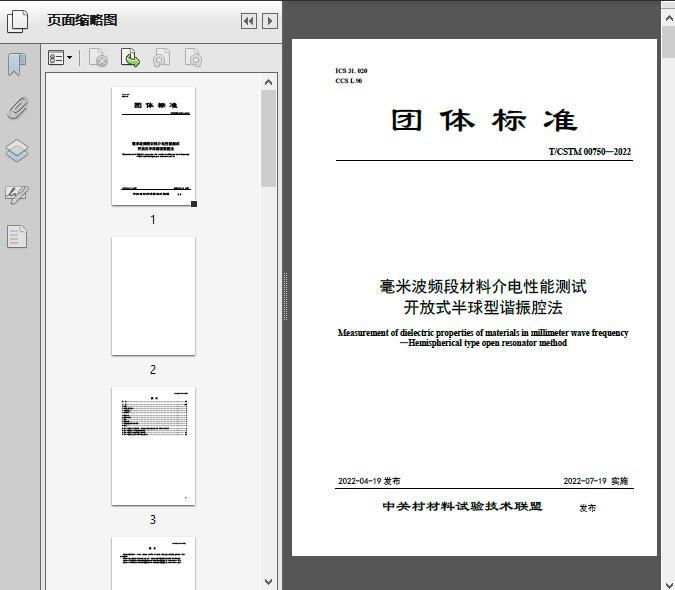
Task: Click standard number T/CSTM 00750—2022
Action: click(590, 151)
